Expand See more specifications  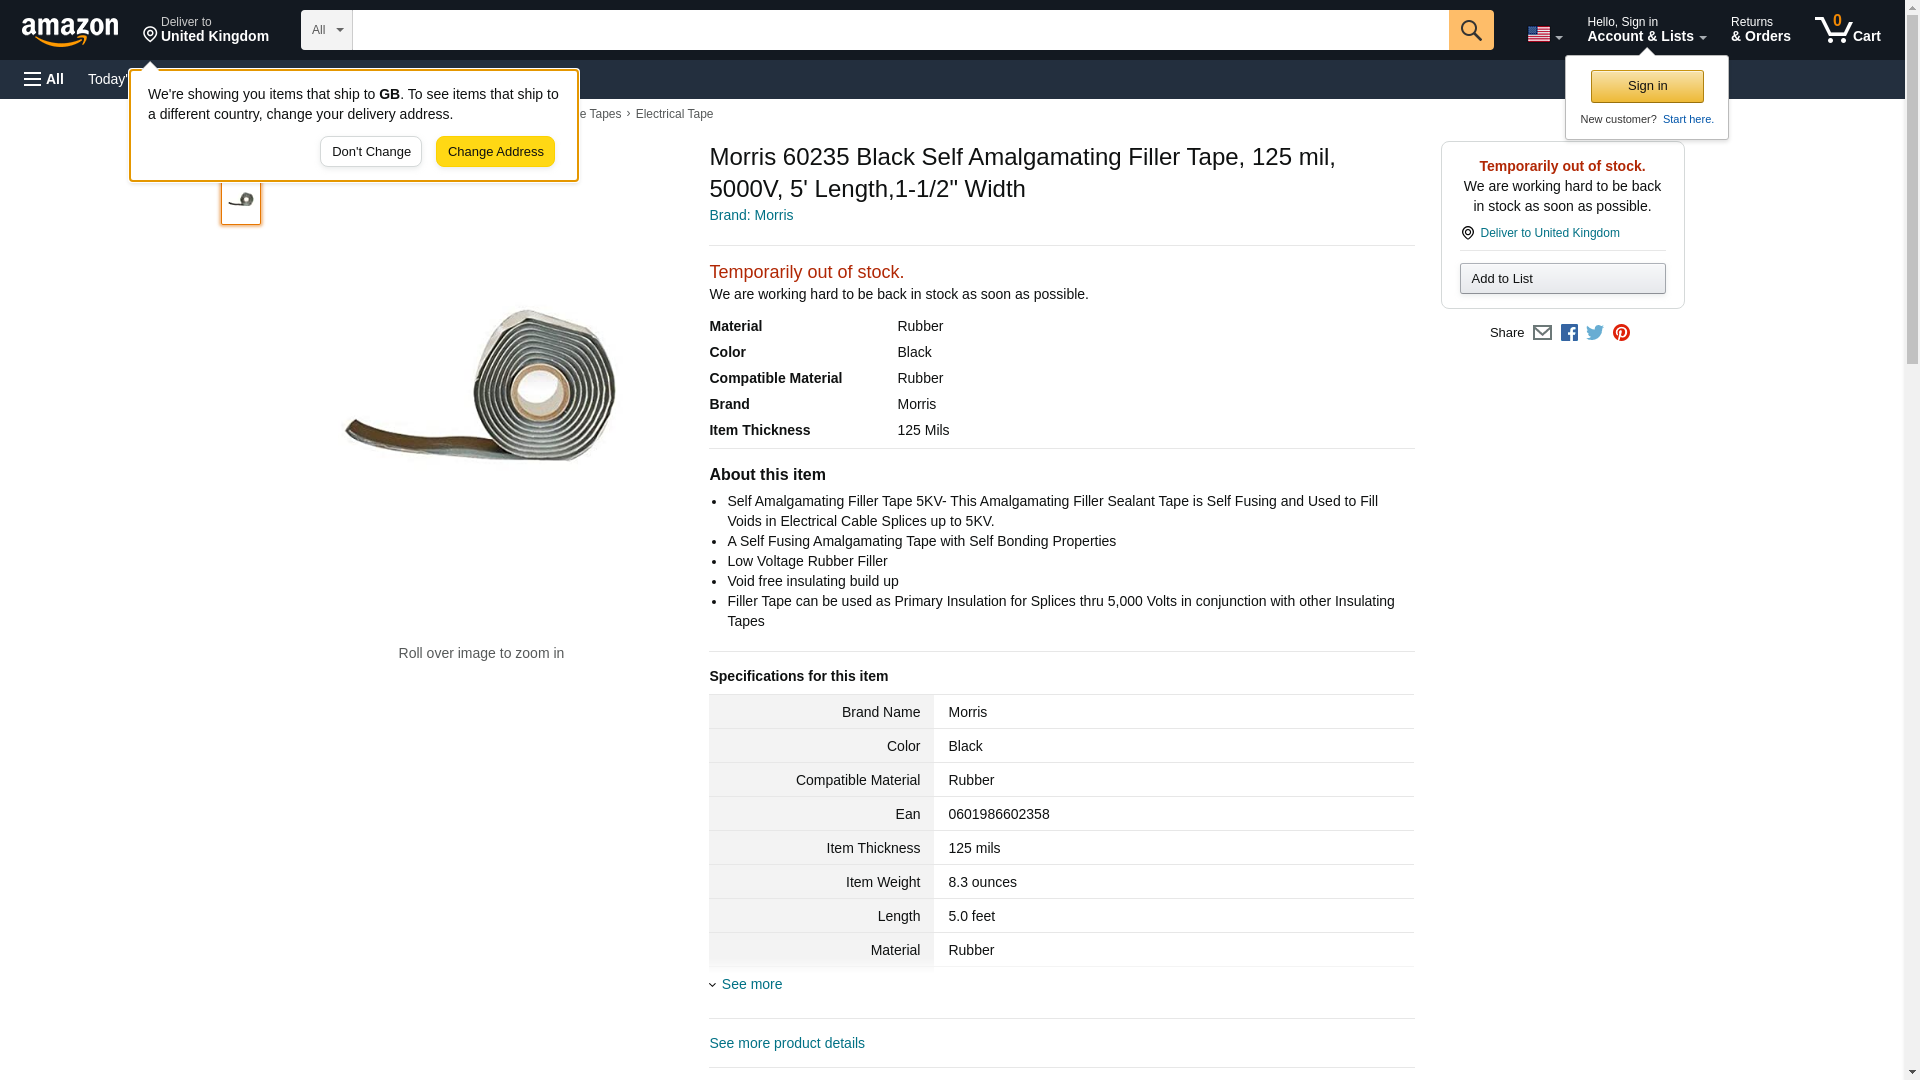click(751, 984)
